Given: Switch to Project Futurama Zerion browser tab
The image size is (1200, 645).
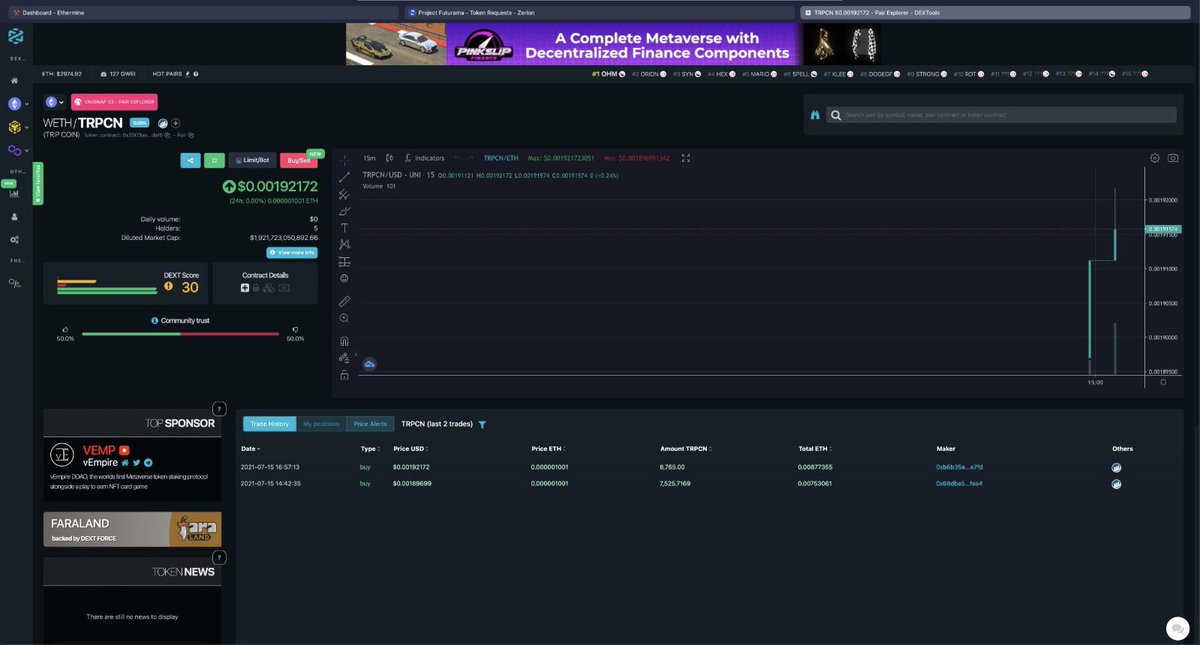Looking at the screenshot, I should 600,13.
